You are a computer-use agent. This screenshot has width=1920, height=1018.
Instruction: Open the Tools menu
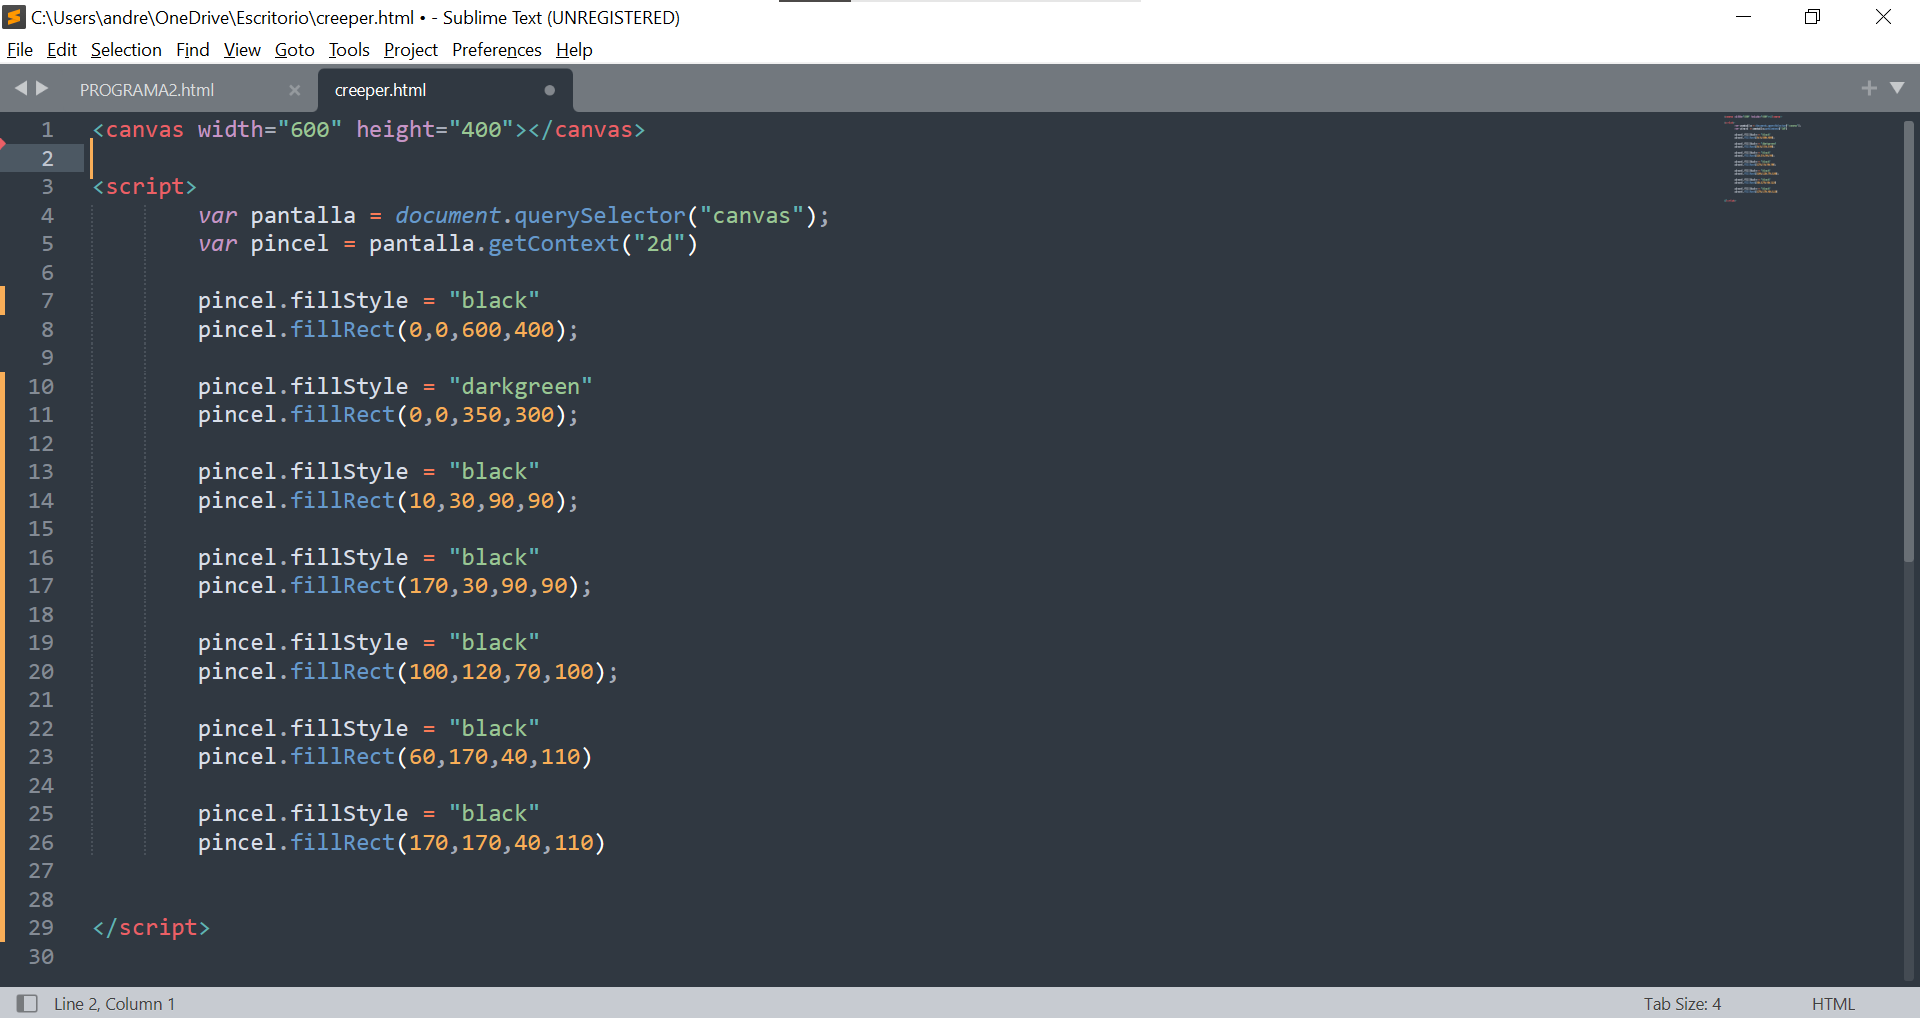point(349,50)
